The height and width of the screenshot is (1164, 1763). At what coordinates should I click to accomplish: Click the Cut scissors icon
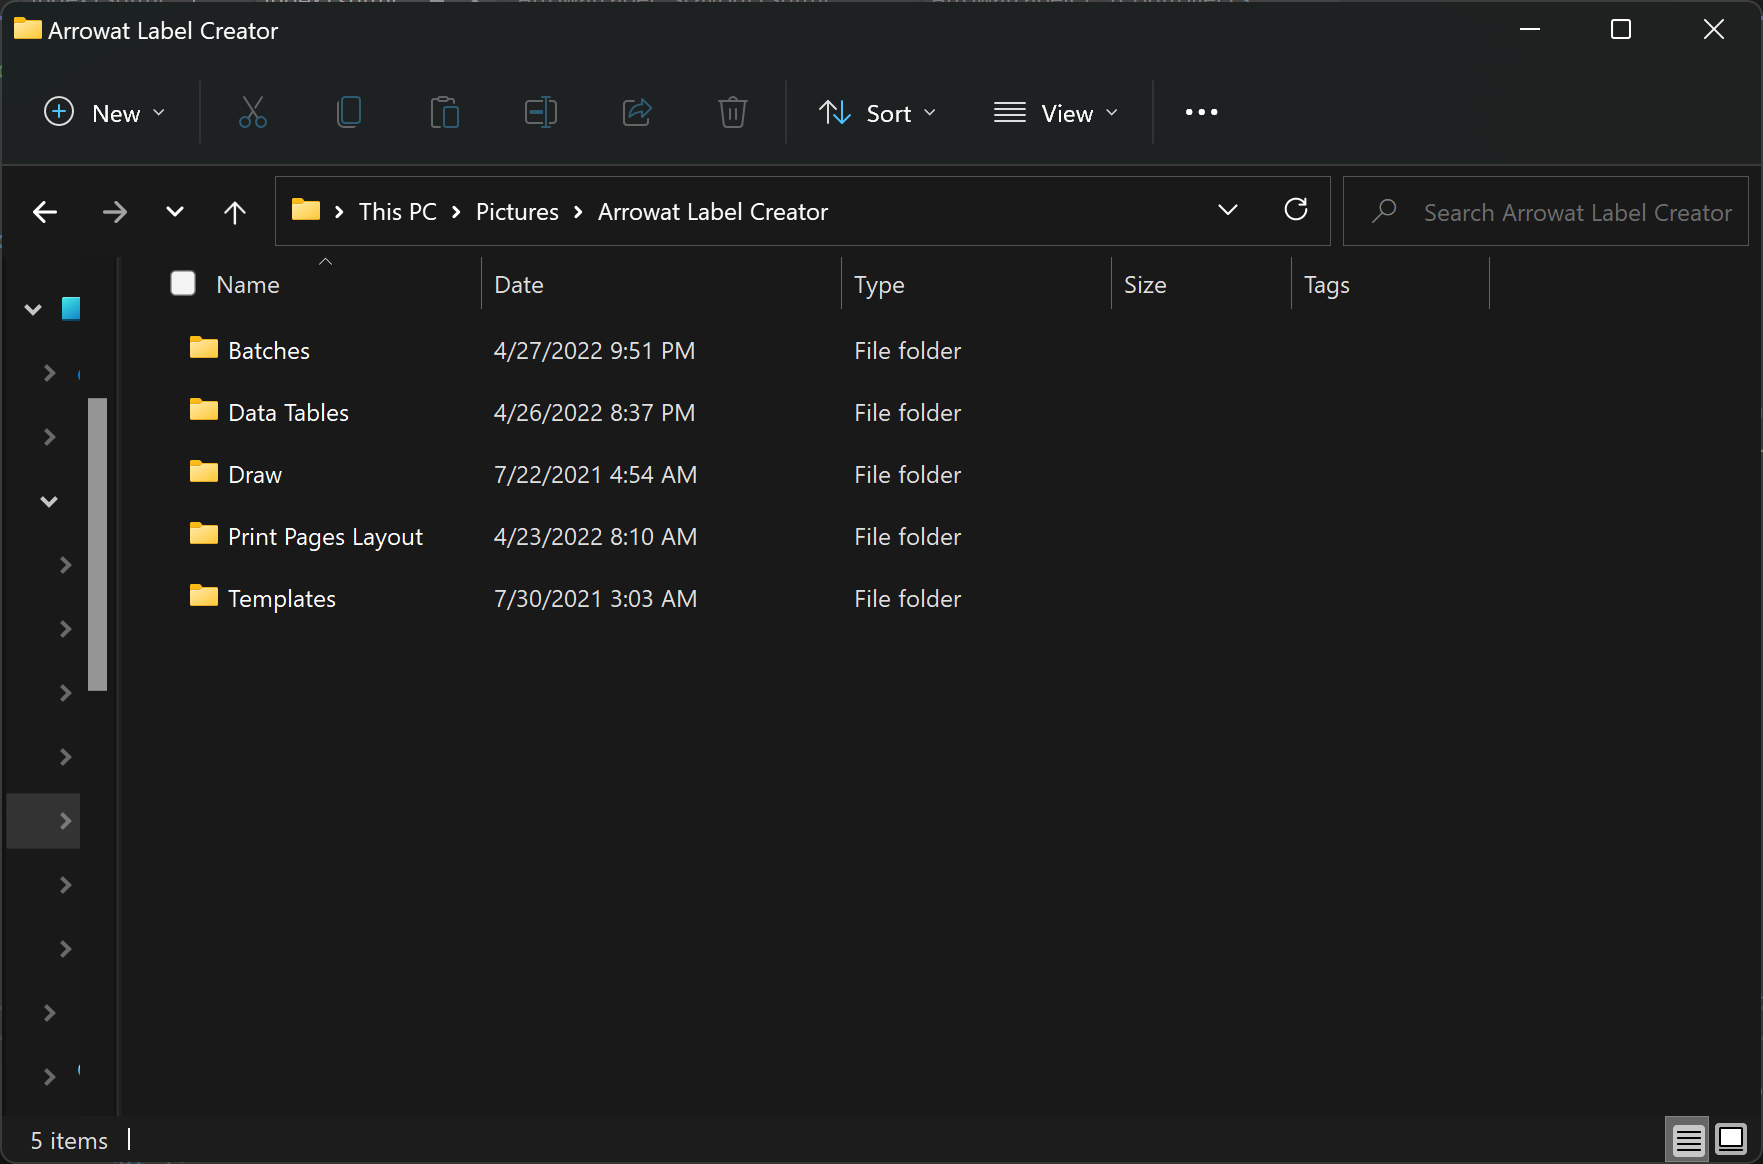tap(253, 112)
